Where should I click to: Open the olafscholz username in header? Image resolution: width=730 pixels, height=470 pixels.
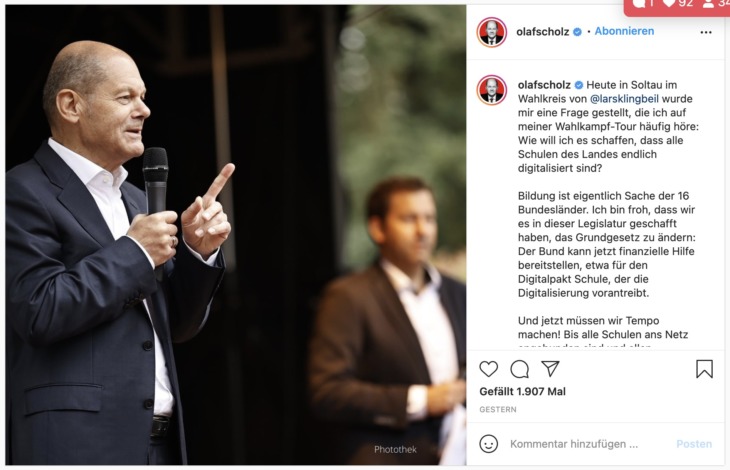click(542, 32)
